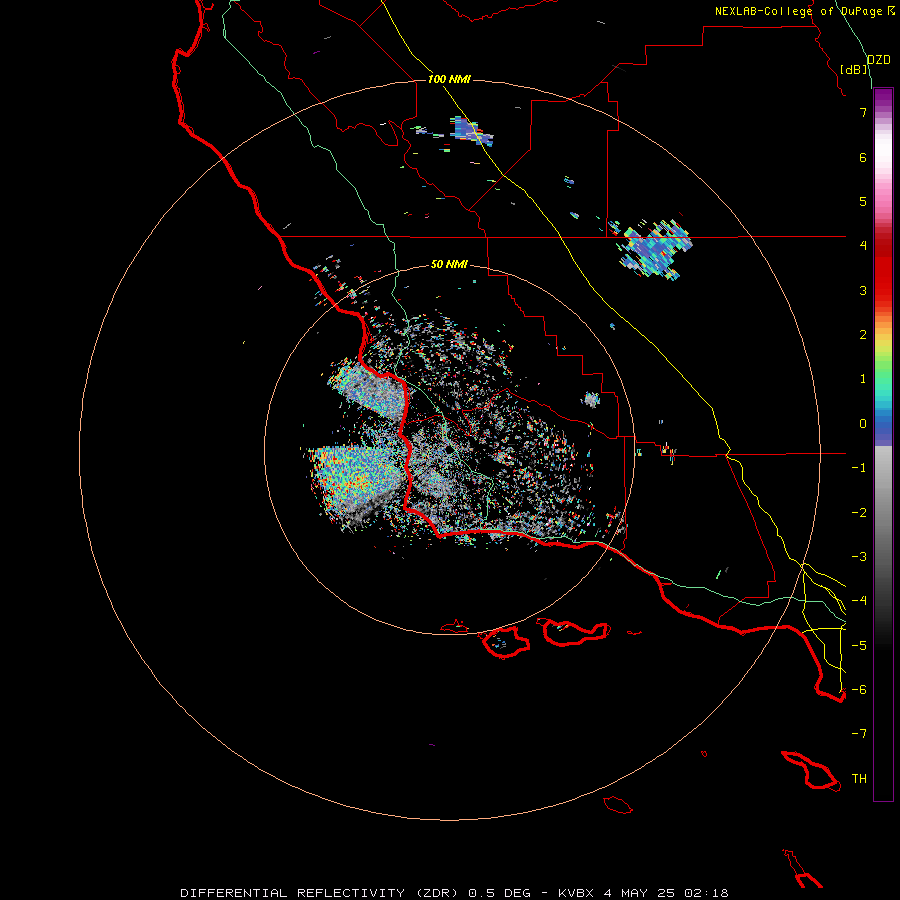Click the -6 value on color scale
Image resolution: width=900 pixels, height=900 pixels.
tap(859, 689)
